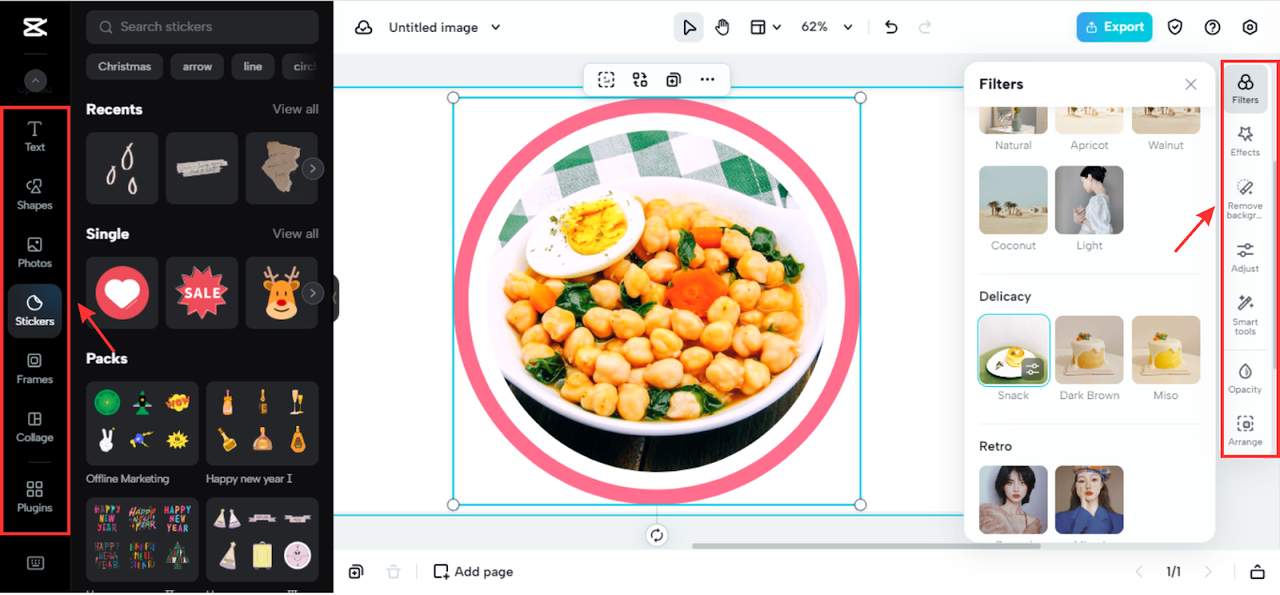Apply the Dark Brown filter
Viewport: 1280px width, 595px height.
(x=1089, y=350)
